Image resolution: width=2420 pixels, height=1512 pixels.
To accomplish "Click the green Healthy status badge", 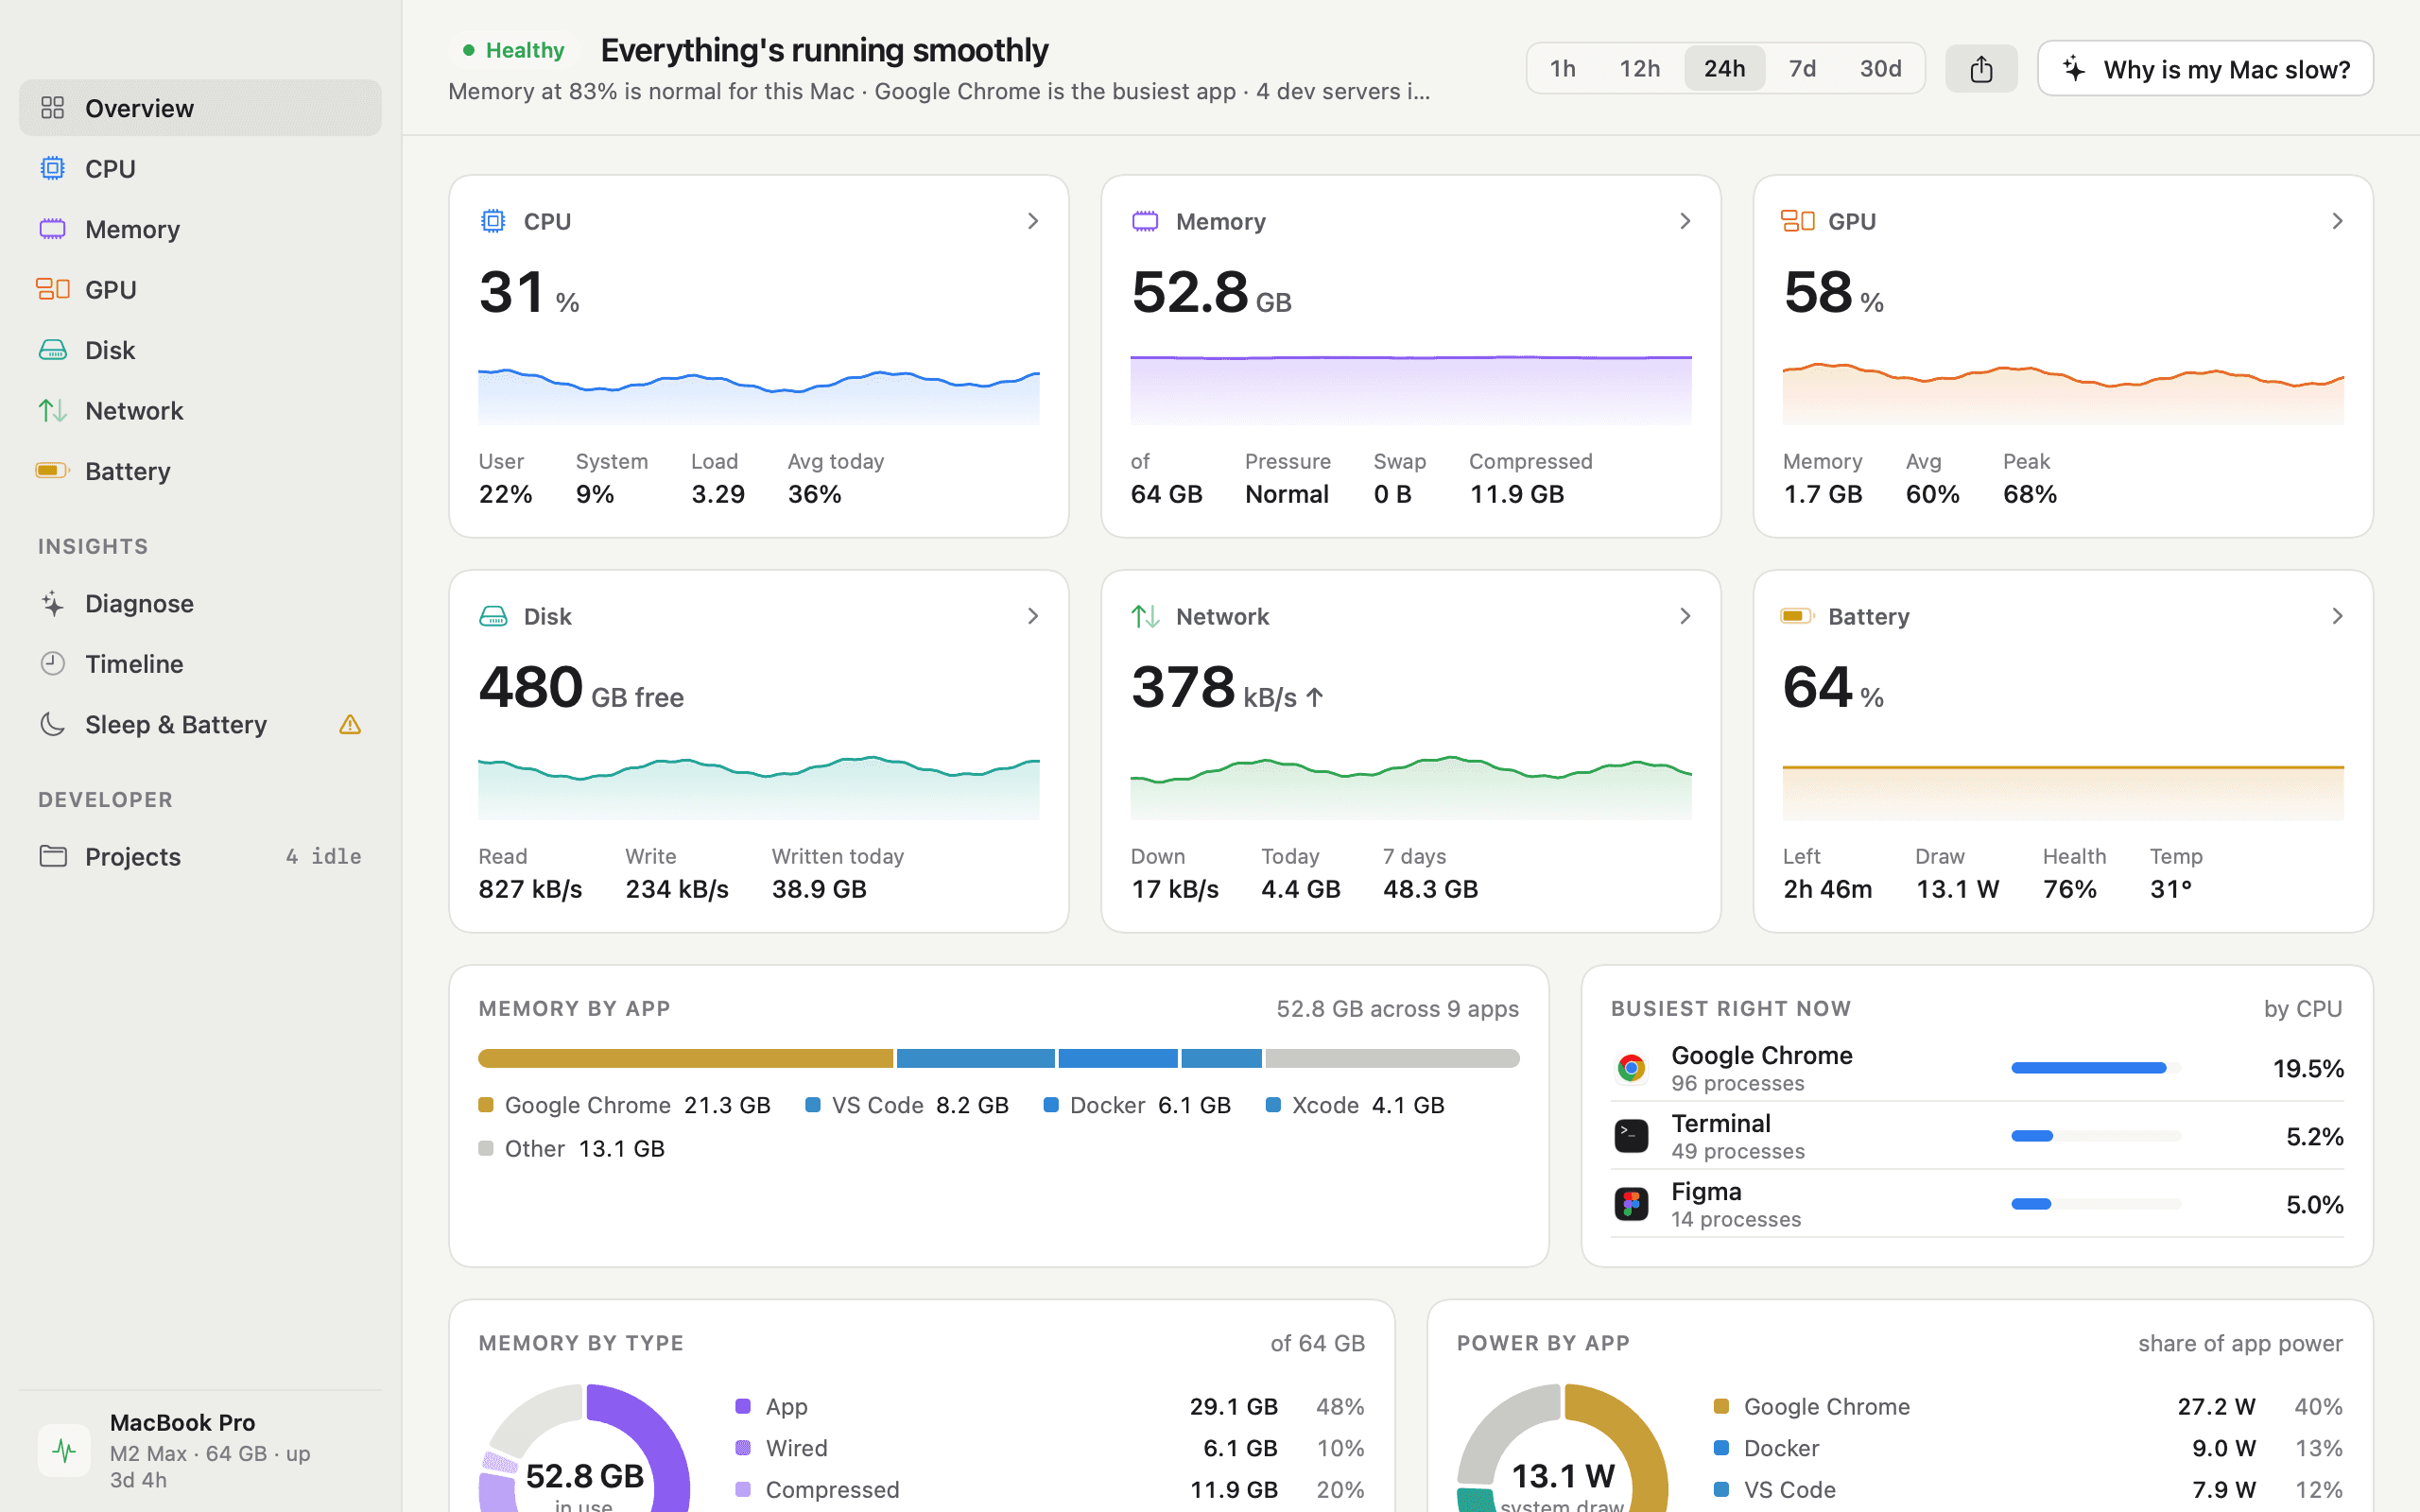I will tap(513, 50).
